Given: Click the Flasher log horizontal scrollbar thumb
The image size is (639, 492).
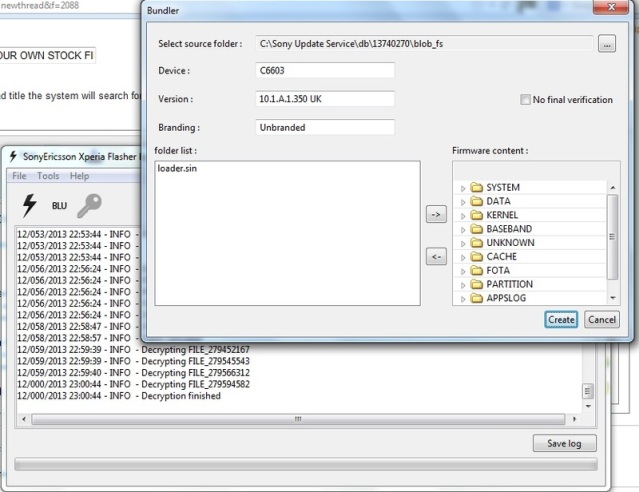Looking at the screenshot, I should click(298, 419).
